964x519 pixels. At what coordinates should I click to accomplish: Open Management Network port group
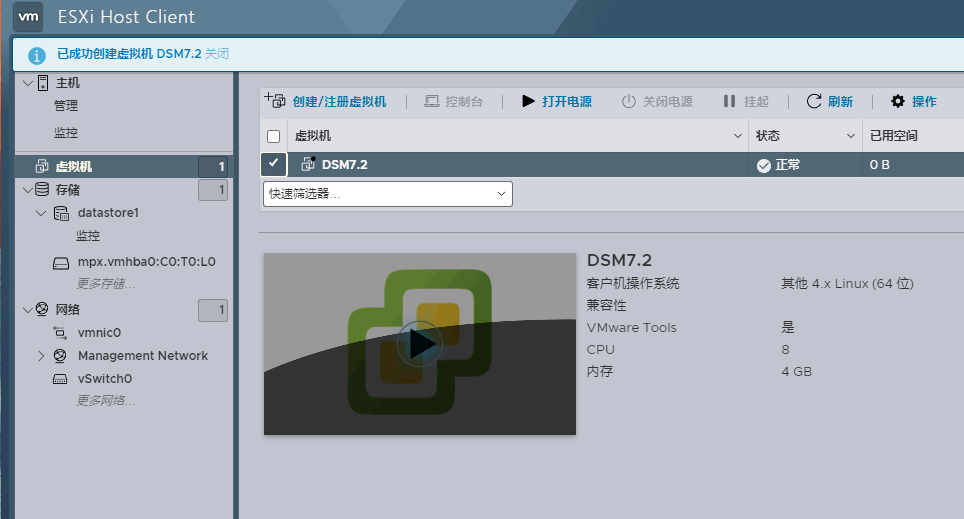click(143, 355)
